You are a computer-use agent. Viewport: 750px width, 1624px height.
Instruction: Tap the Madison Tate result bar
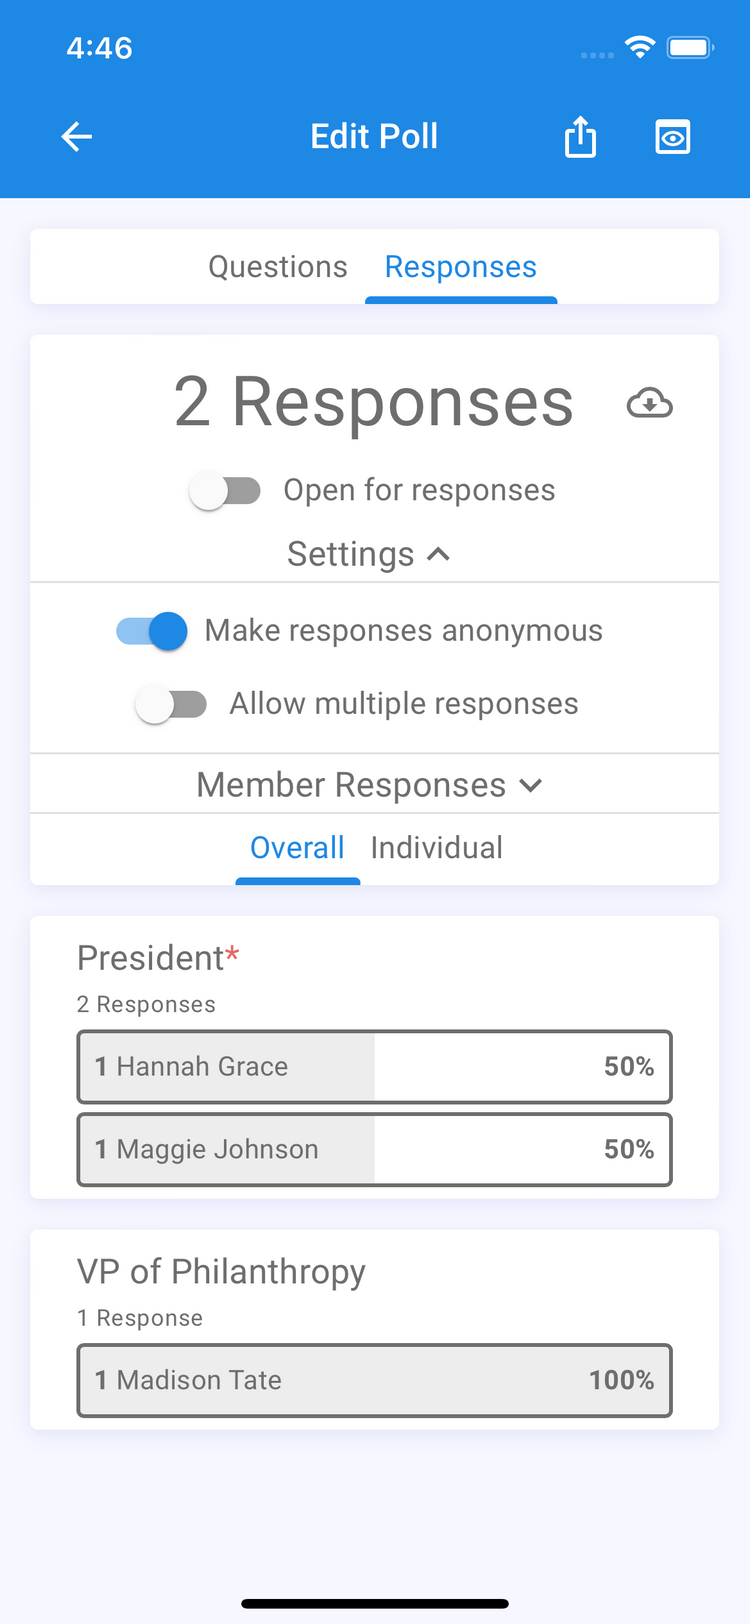pyautogui.click(x=374, y=1381)
